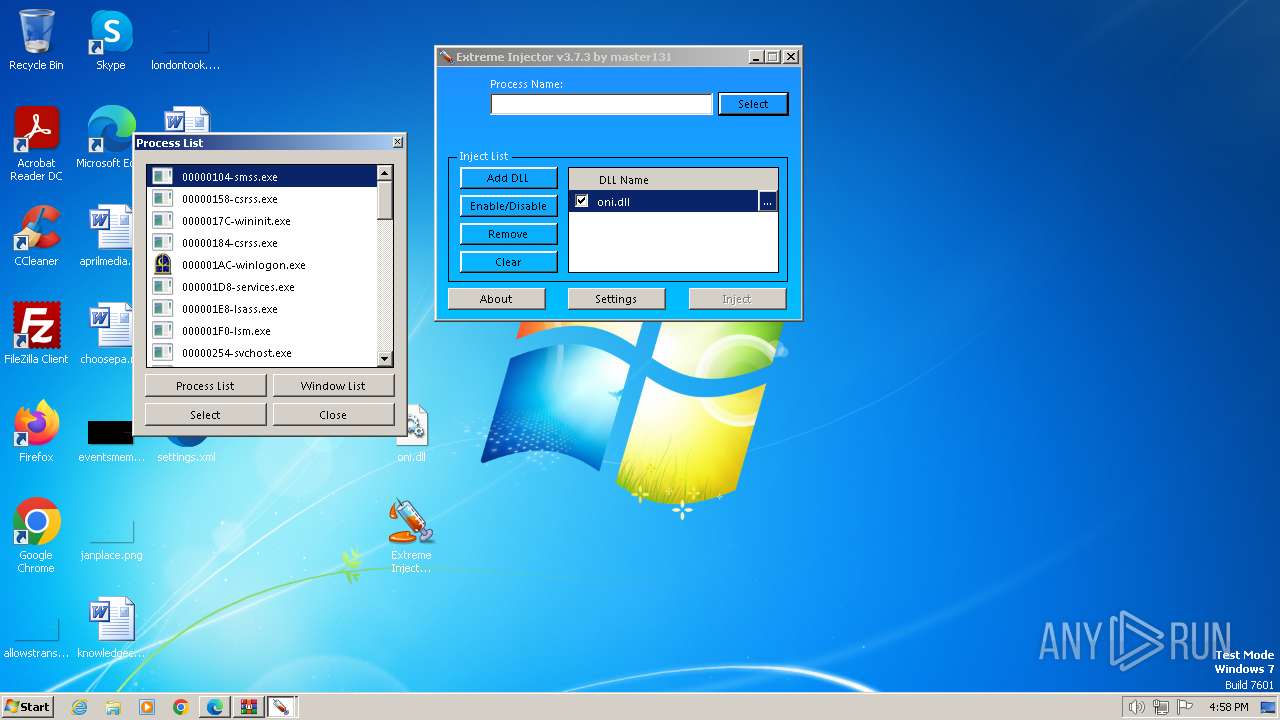Open the WinRAR taskbar icon
The image size is (1280, 720).
(x=248, y=707)
